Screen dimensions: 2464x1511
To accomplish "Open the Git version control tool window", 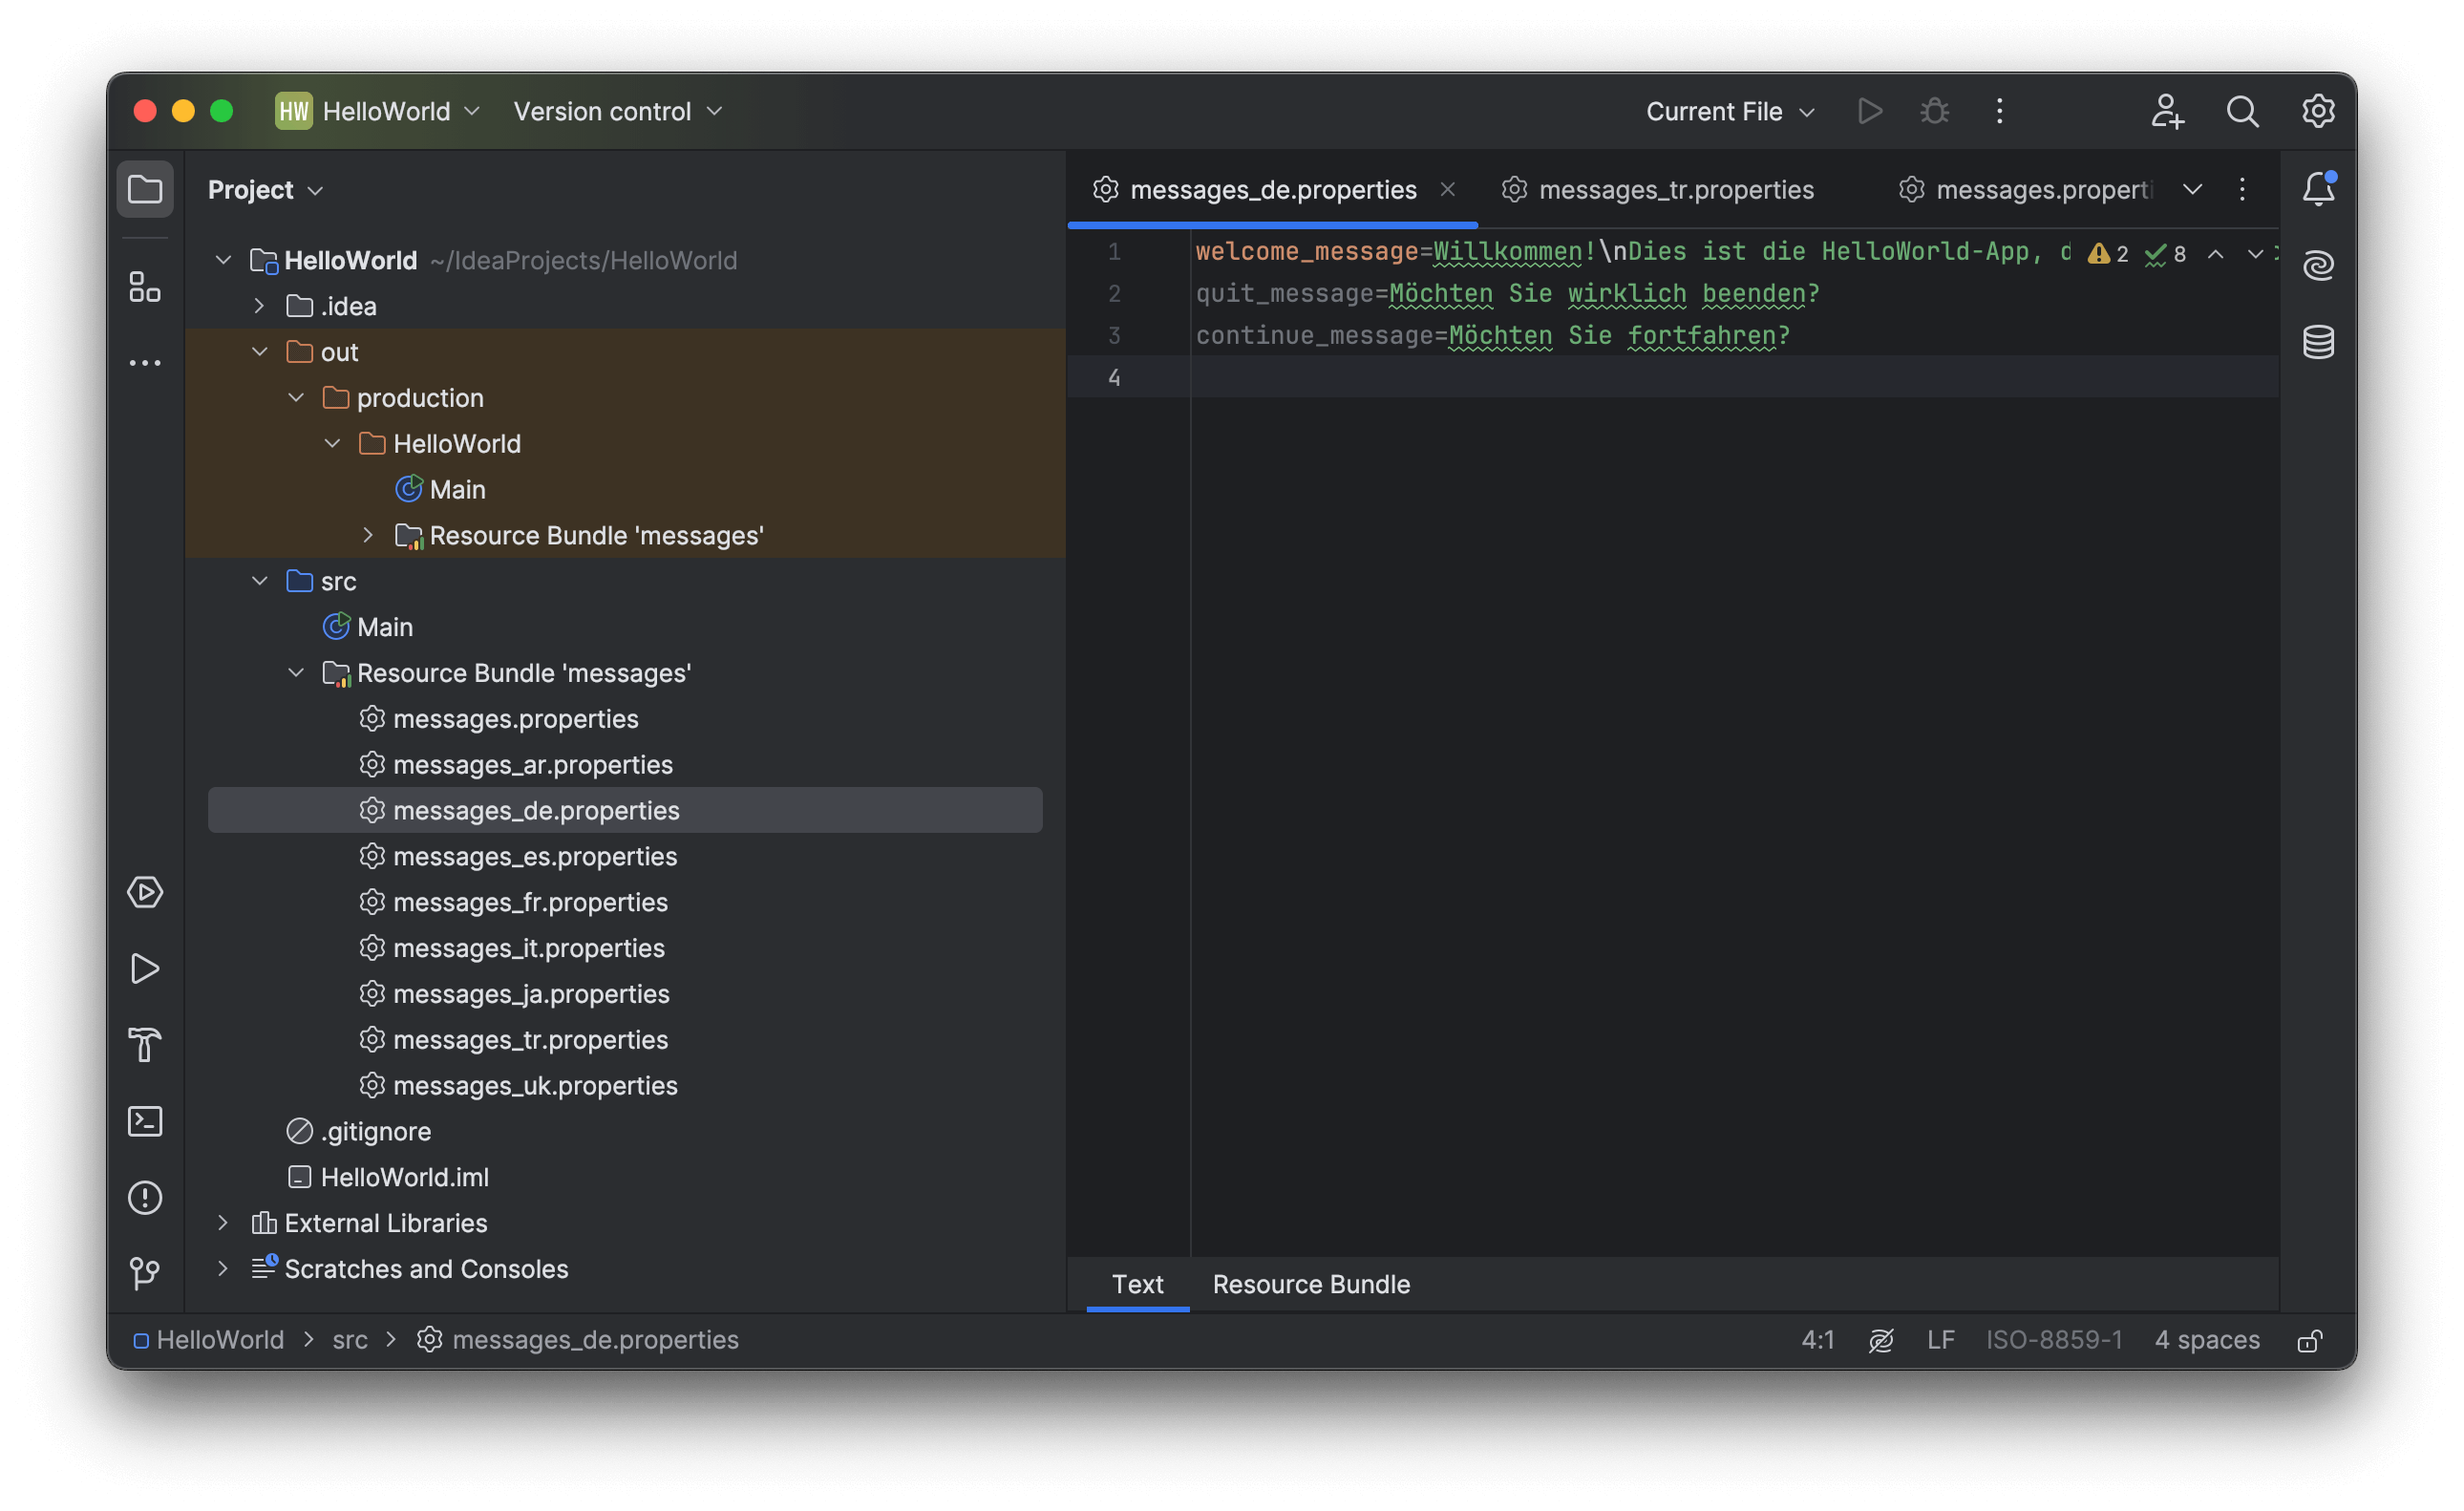I will point(145,1273).
